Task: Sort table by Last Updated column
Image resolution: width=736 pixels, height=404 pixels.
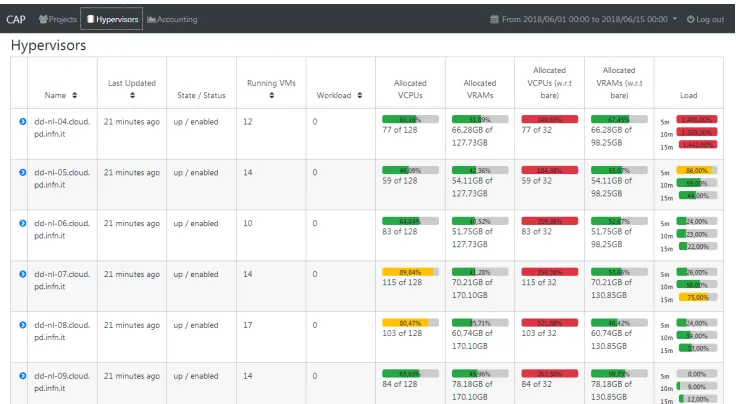Action: (132, 95)
